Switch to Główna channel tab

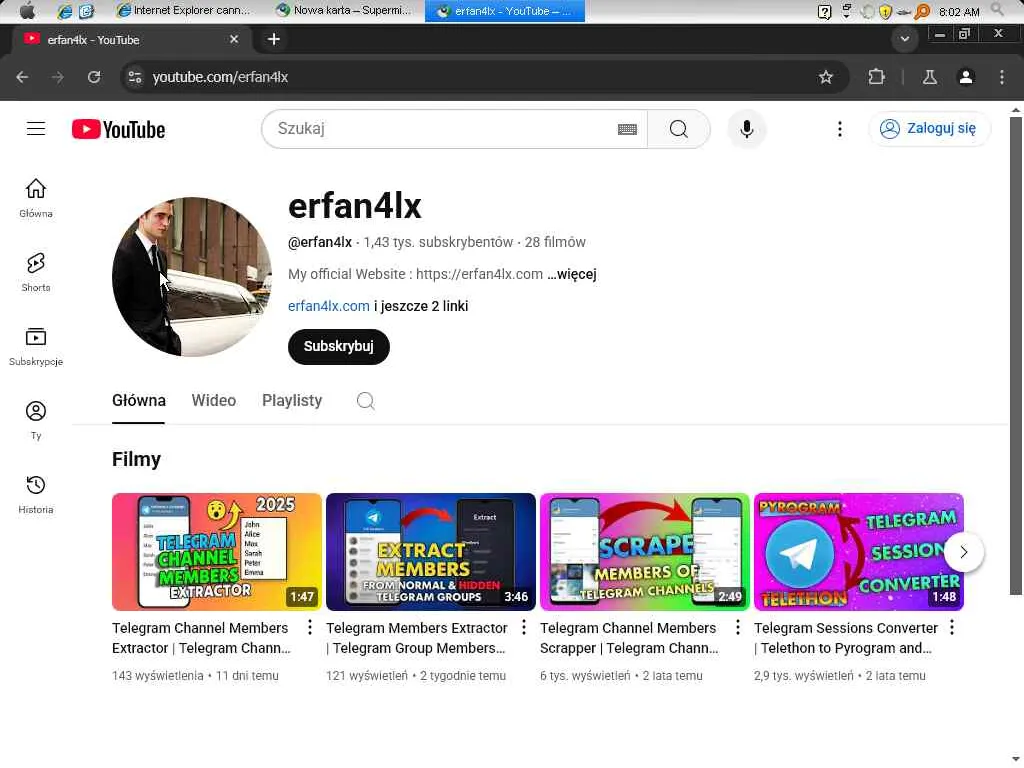pyautogui.click(x=138, y=400)
